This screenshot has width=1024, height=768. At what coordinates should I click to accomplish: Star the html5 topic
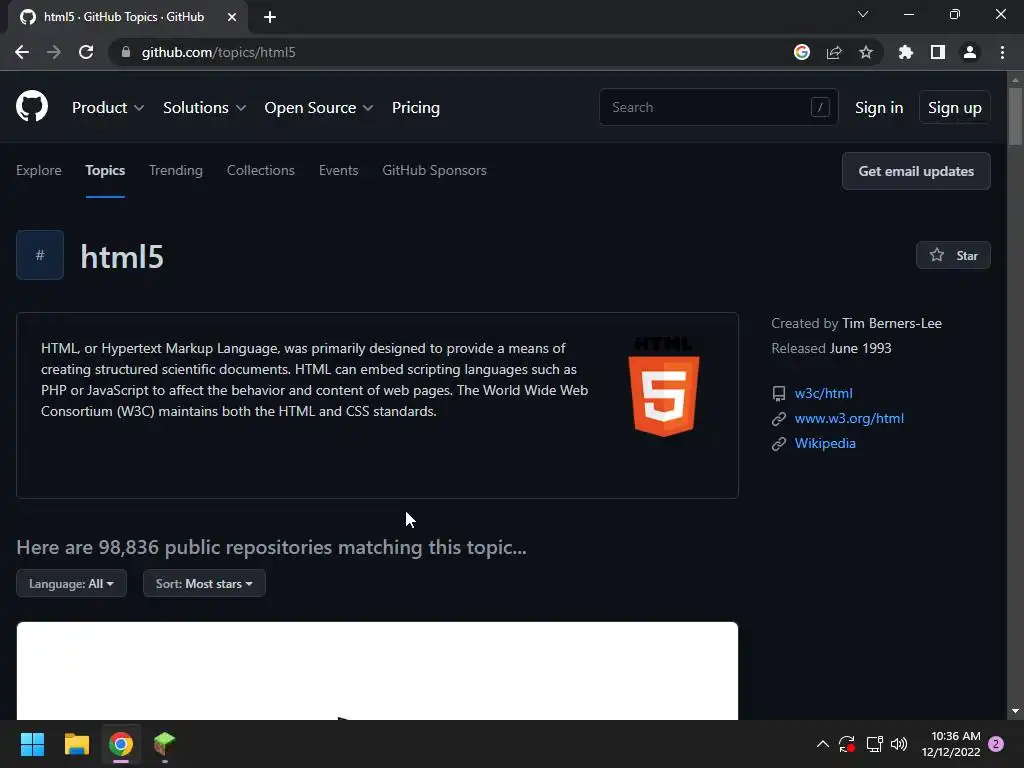tap(953, 255)
